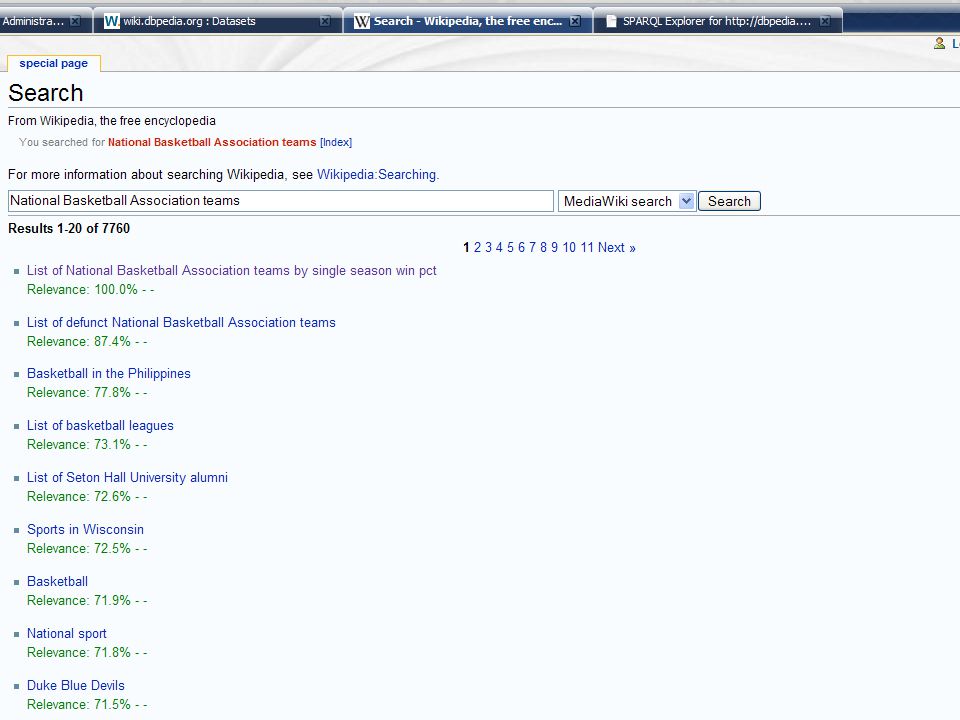Go to results page 4

point(499,247)
